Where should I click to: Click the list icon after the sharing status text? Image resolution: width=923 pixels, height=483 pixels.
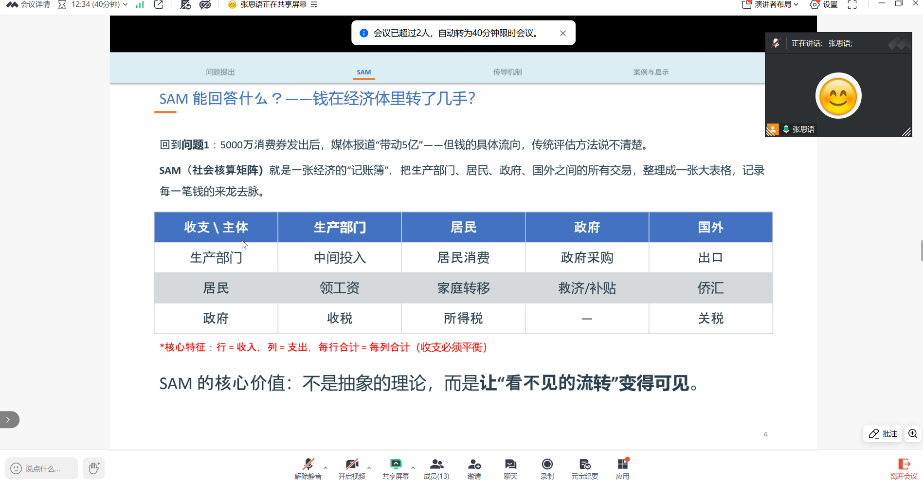314,5
